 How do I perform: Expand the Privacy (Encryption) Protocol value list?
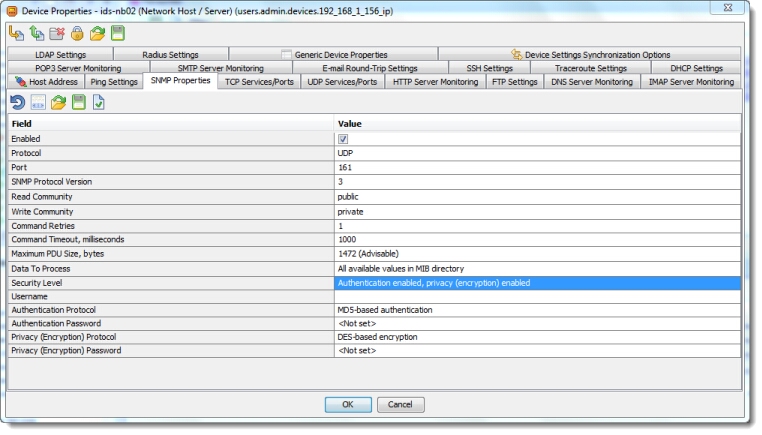pyautogui.click(x=538, y=337)
